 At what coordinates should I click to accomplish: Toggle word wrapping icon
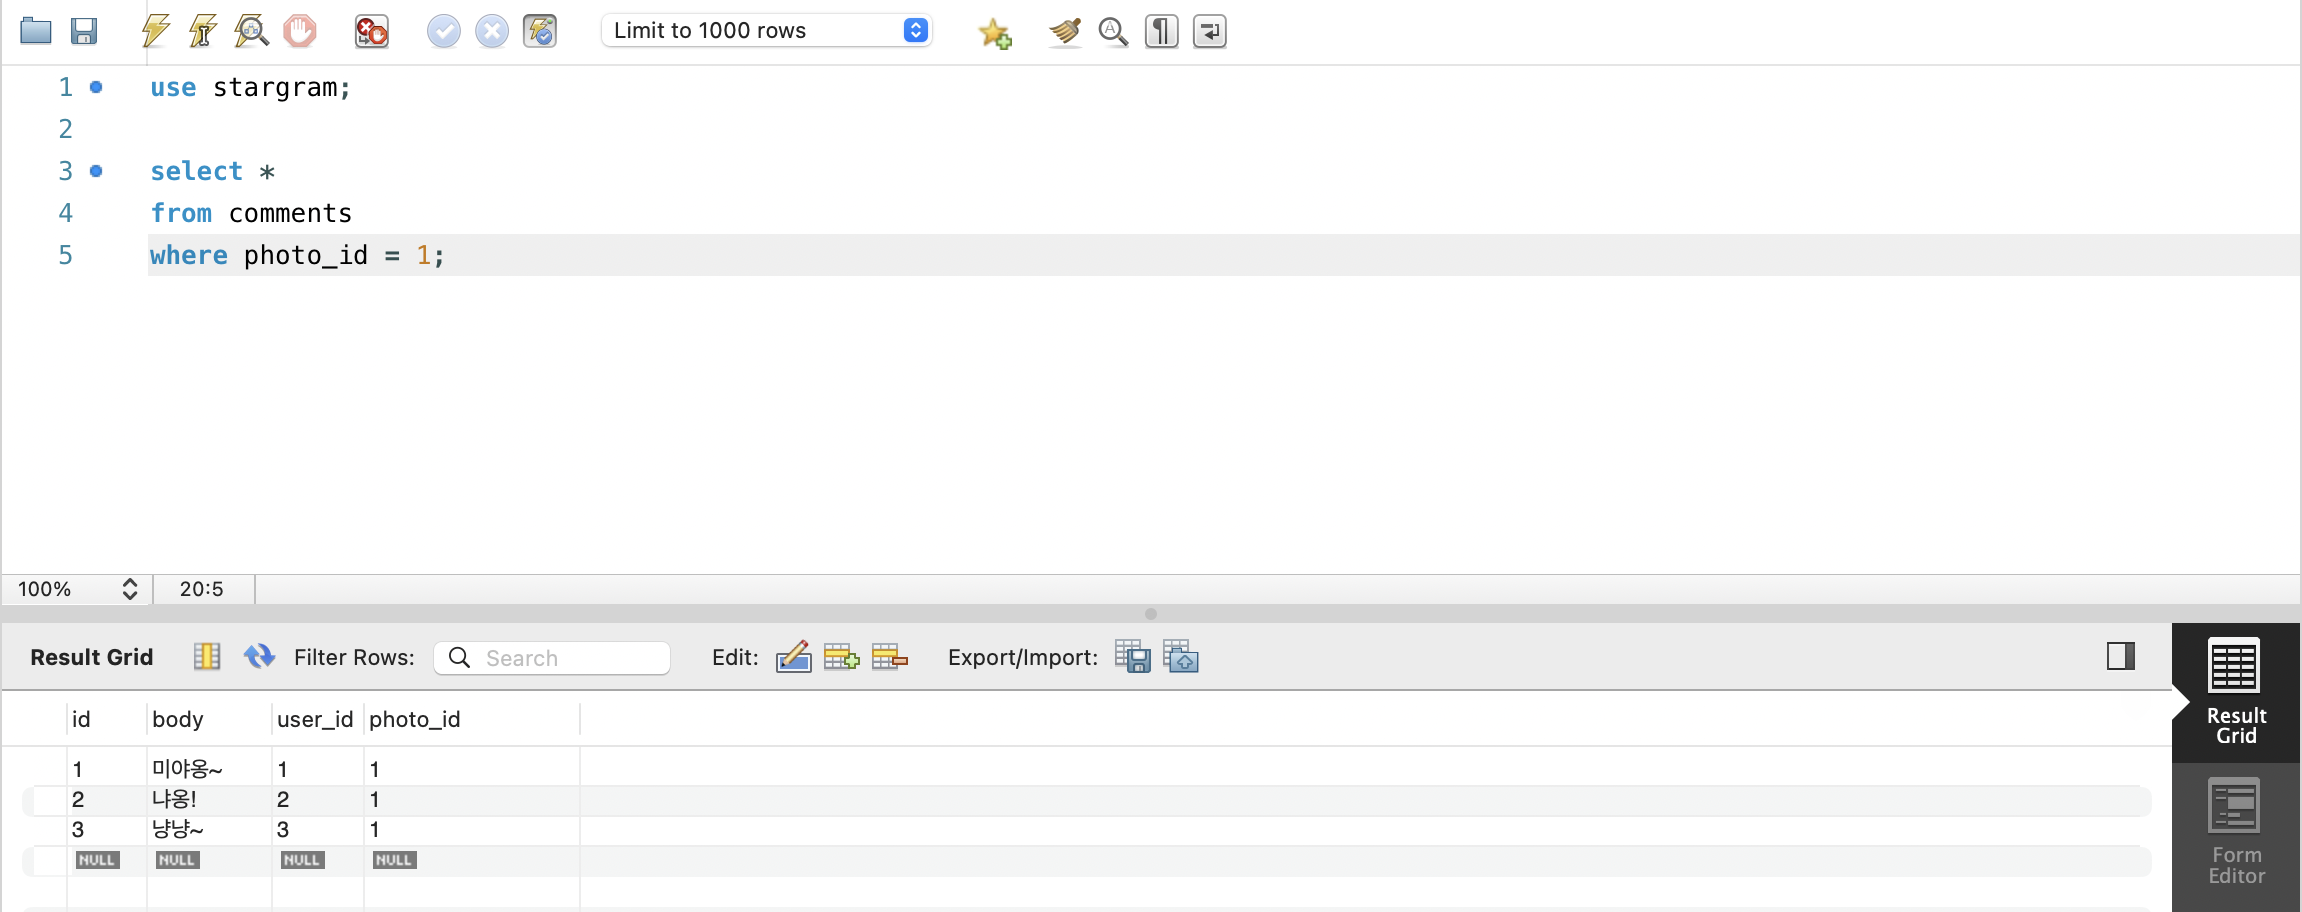(x=1210, y=32)
